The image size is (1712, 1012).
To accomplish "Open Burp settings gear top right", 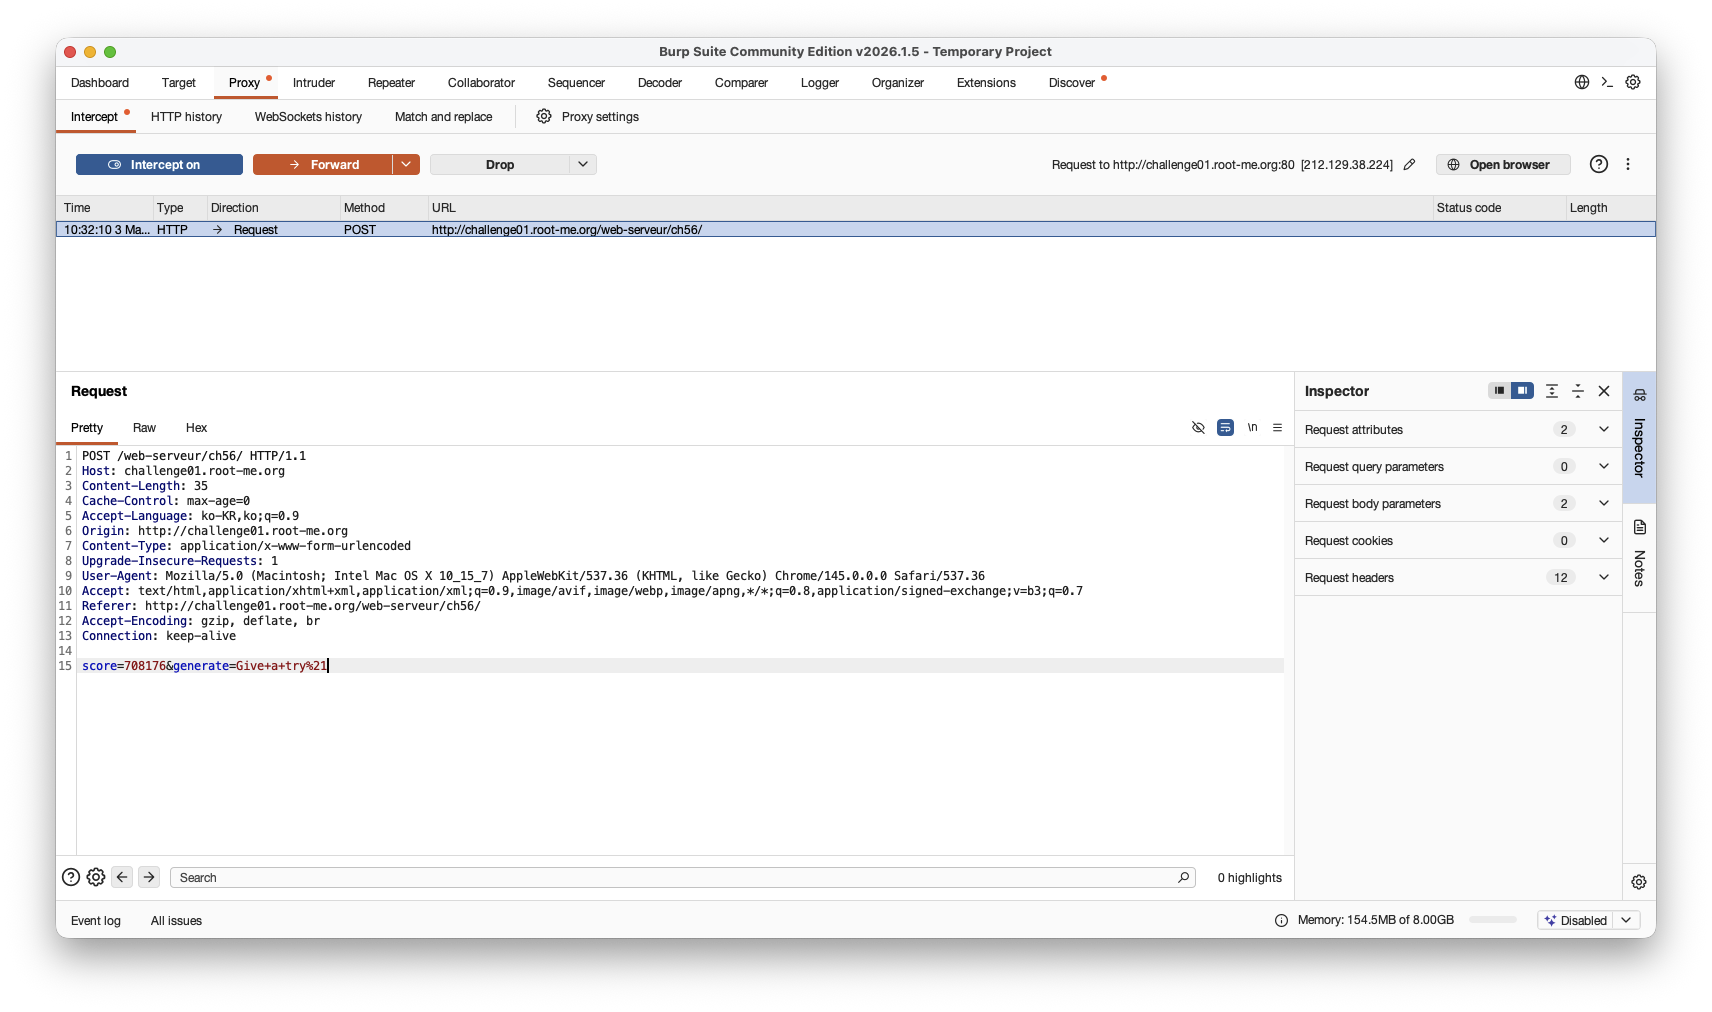I will coord(1633,82).
